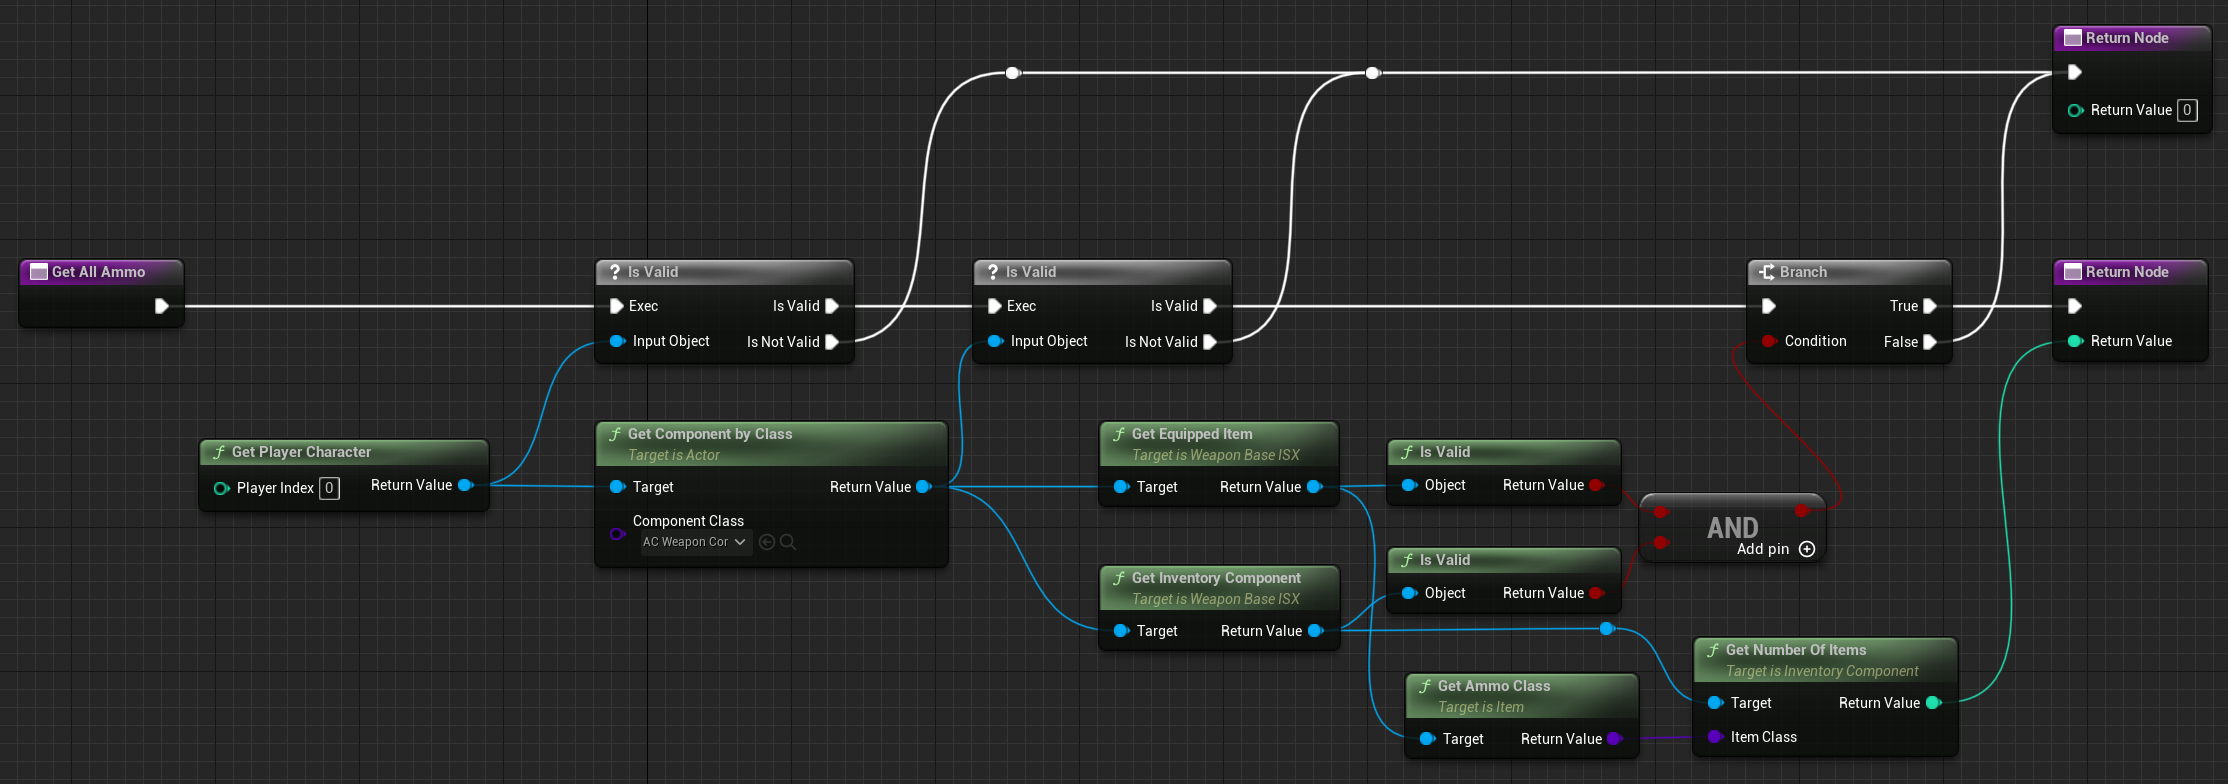Click Is Not Valid pin of Is Valid fed by Get Component by Class
Screen dimensions: 2228x784
1210,342
